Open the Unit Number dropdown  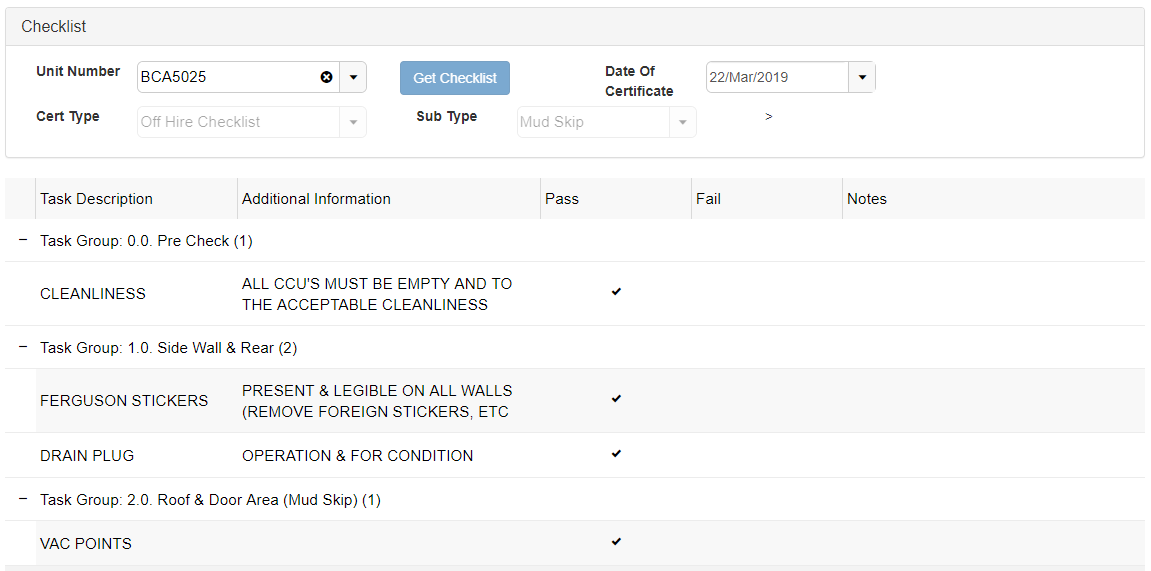353,77
